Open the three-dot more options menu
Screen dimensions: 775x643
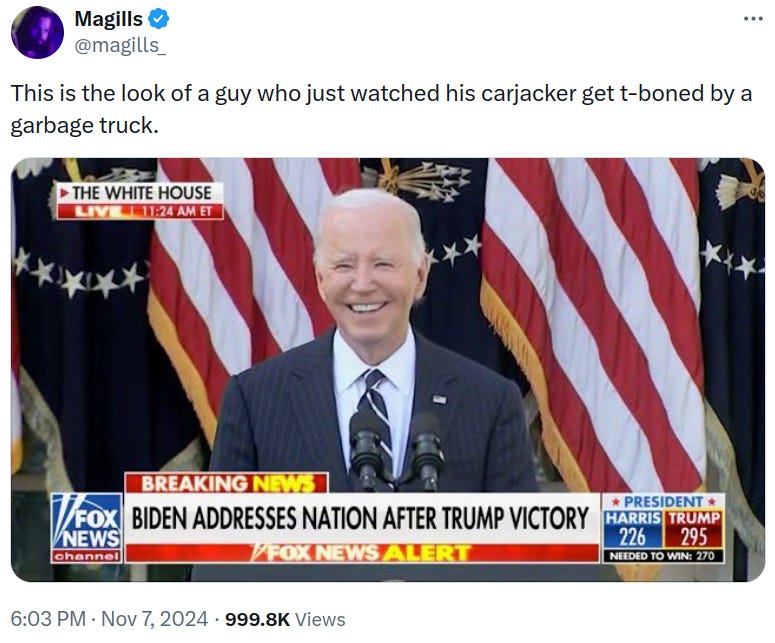[x=753, y=19]
